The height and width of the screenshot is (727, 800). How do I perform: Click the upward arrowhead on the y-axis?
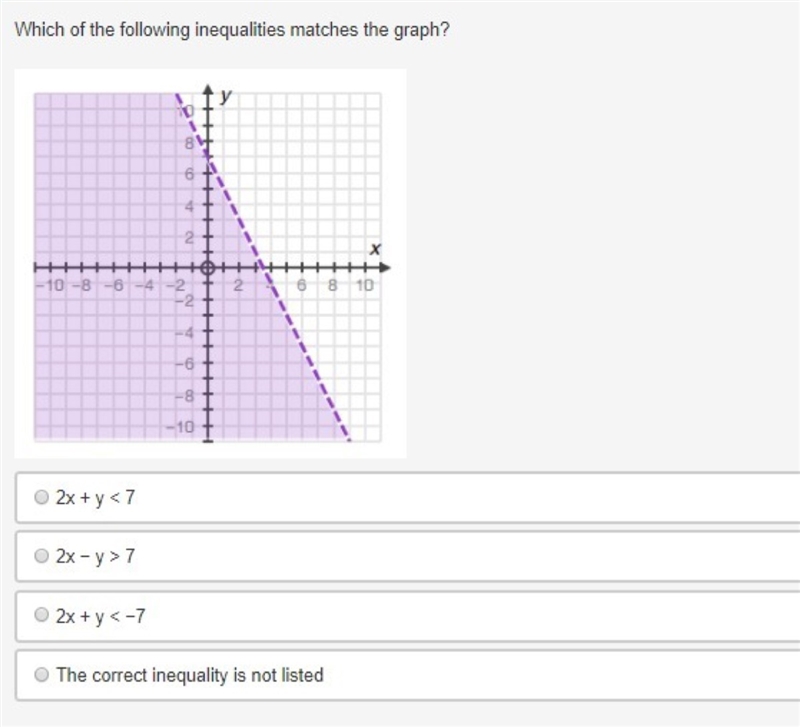pos(208,89)
